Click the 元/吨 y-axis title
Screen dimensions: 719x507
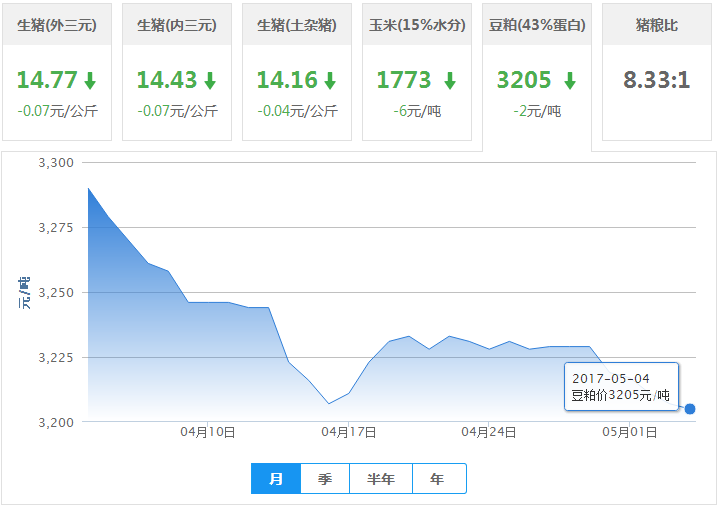tap(24, 293)
